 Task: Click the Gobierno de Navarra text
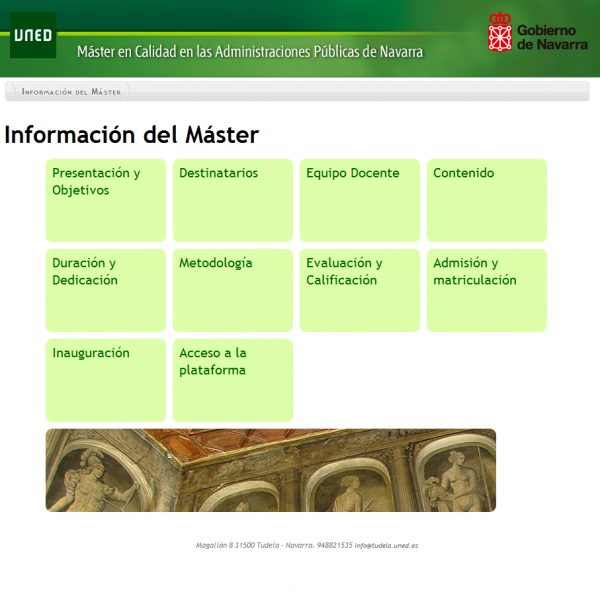[x=552, y=37]
